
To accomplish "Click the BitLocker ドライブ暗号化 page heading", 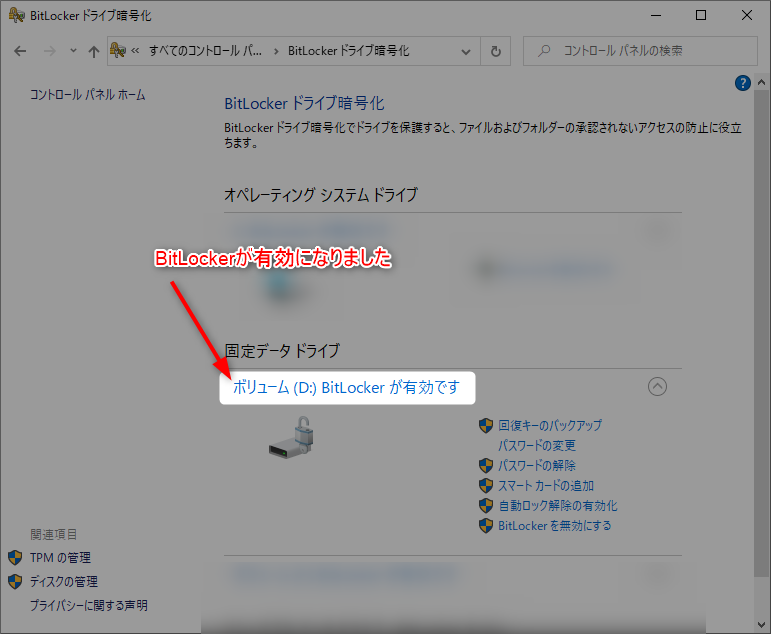I will 304,103.
